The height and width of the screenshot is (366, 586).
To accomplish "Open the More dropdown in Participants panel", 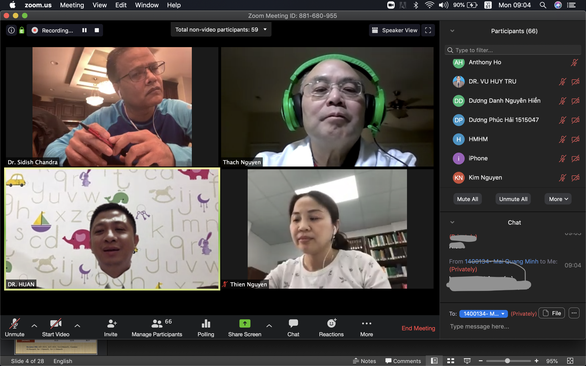I will (558, 199).
